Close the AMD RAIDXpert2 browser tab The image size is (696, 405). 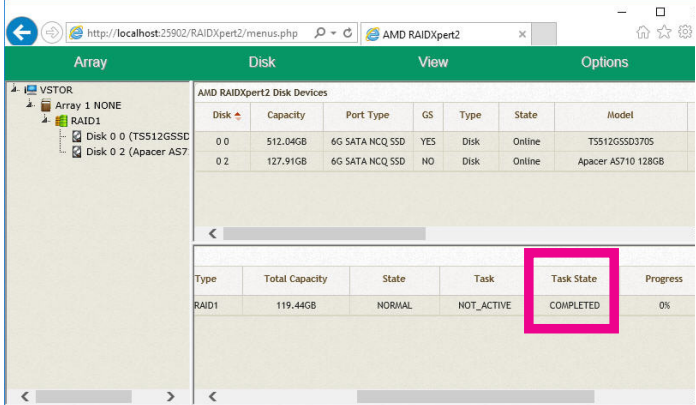point(520,34)
